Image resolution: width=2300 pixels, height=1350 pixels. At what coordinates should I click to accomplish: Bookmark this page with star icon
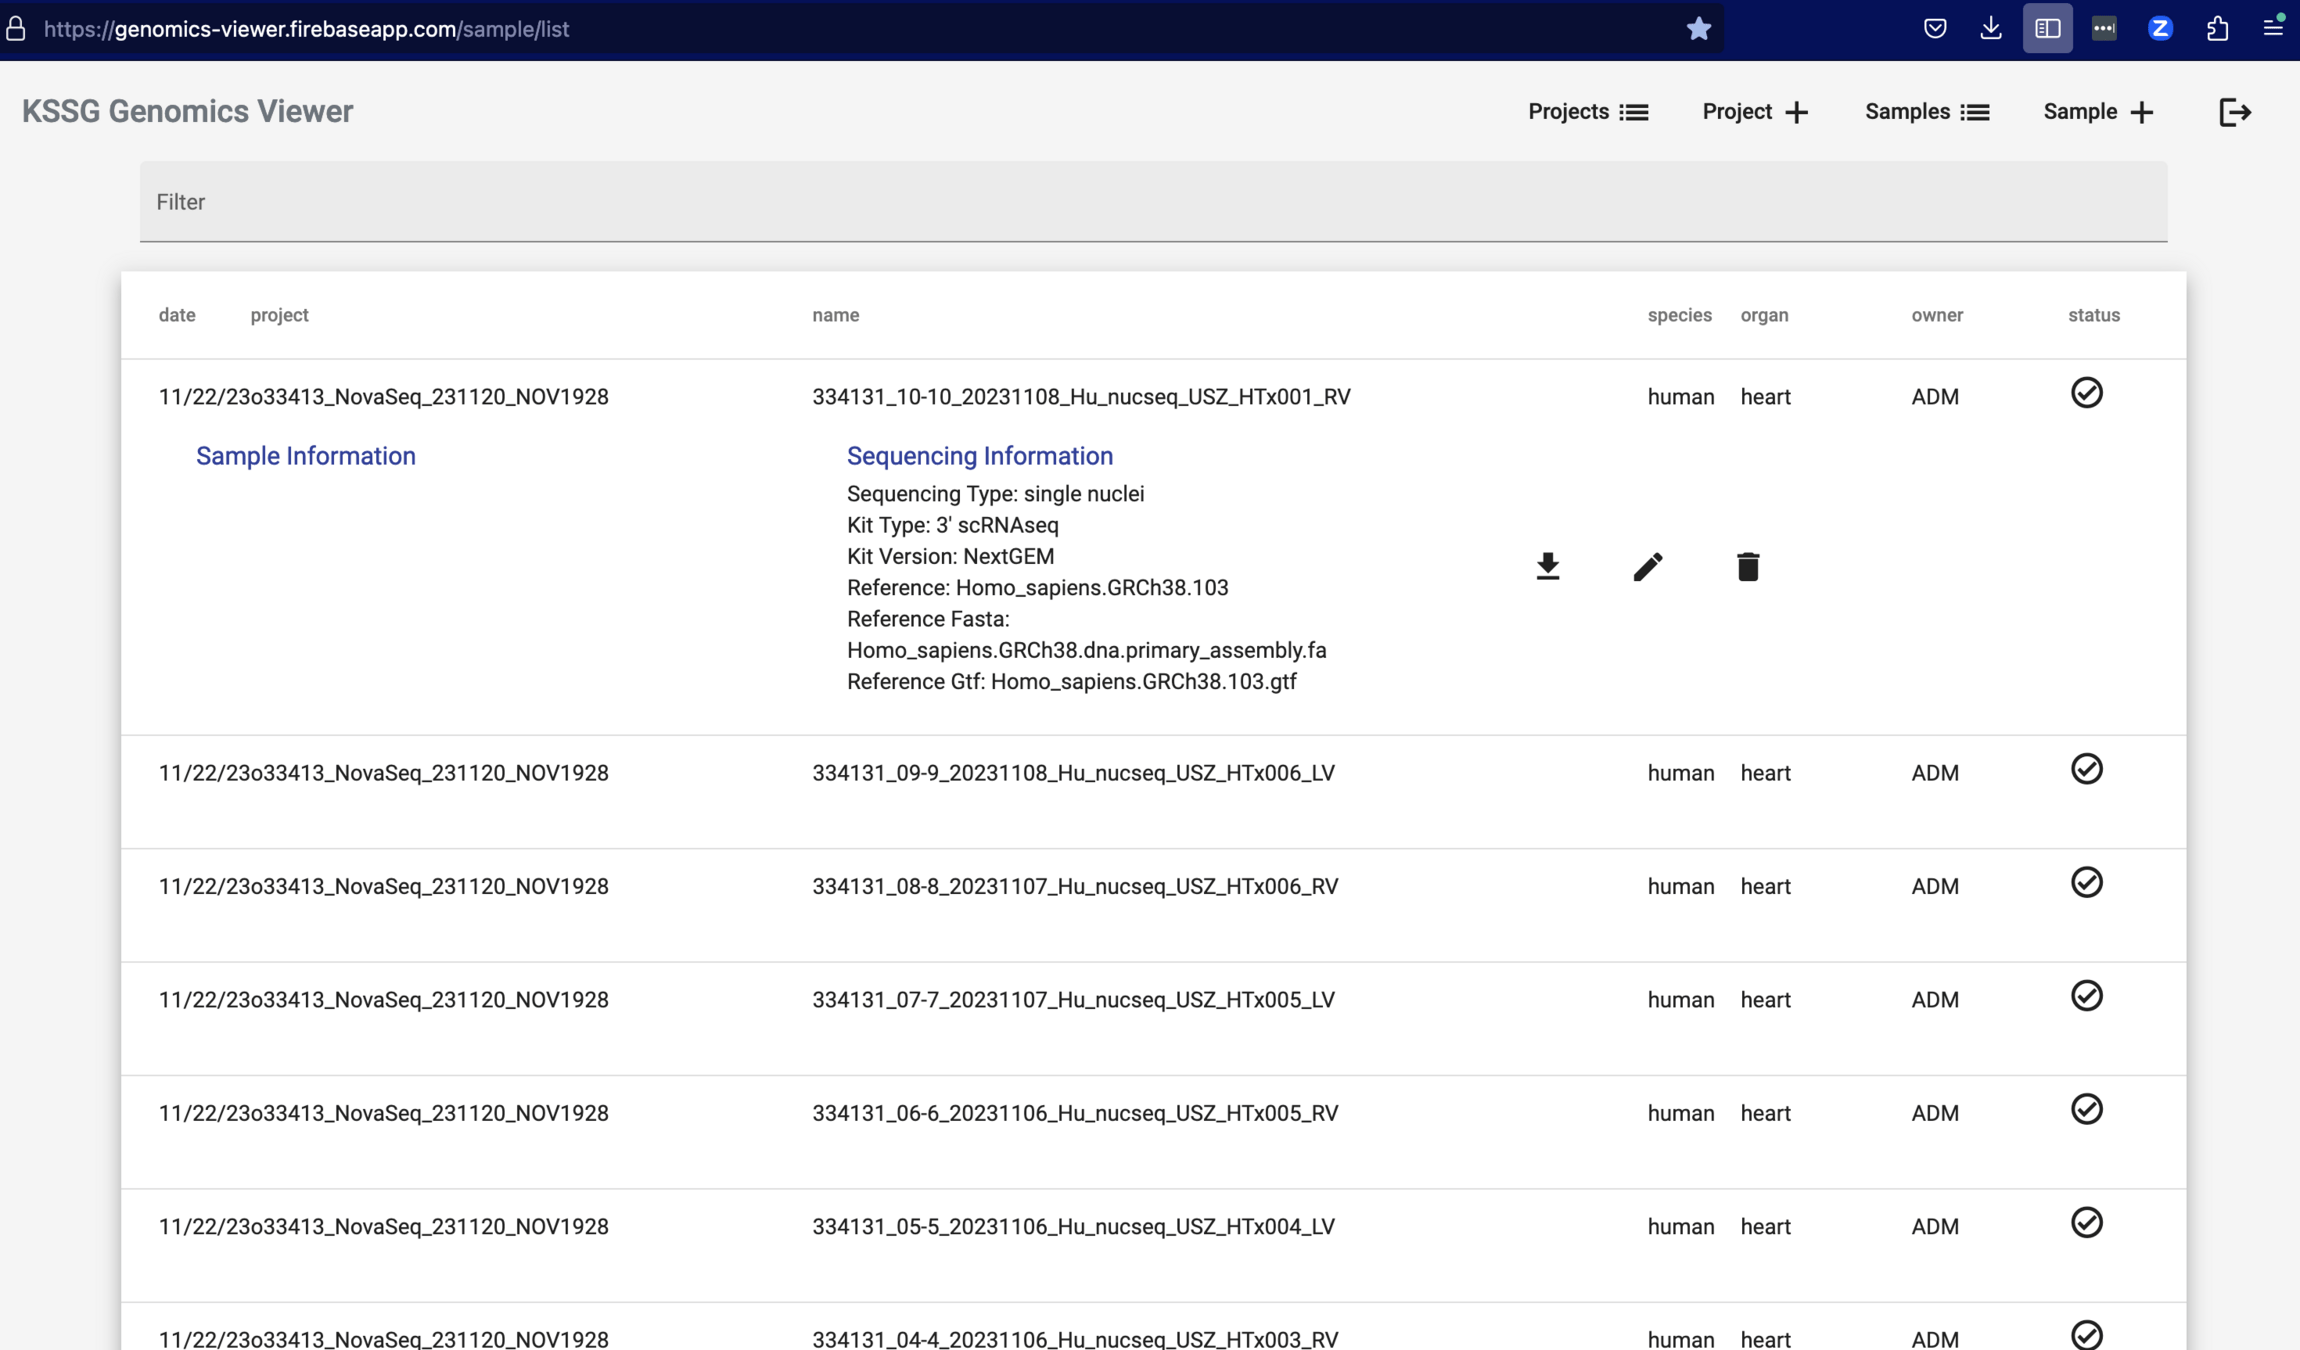point(1698,29)
